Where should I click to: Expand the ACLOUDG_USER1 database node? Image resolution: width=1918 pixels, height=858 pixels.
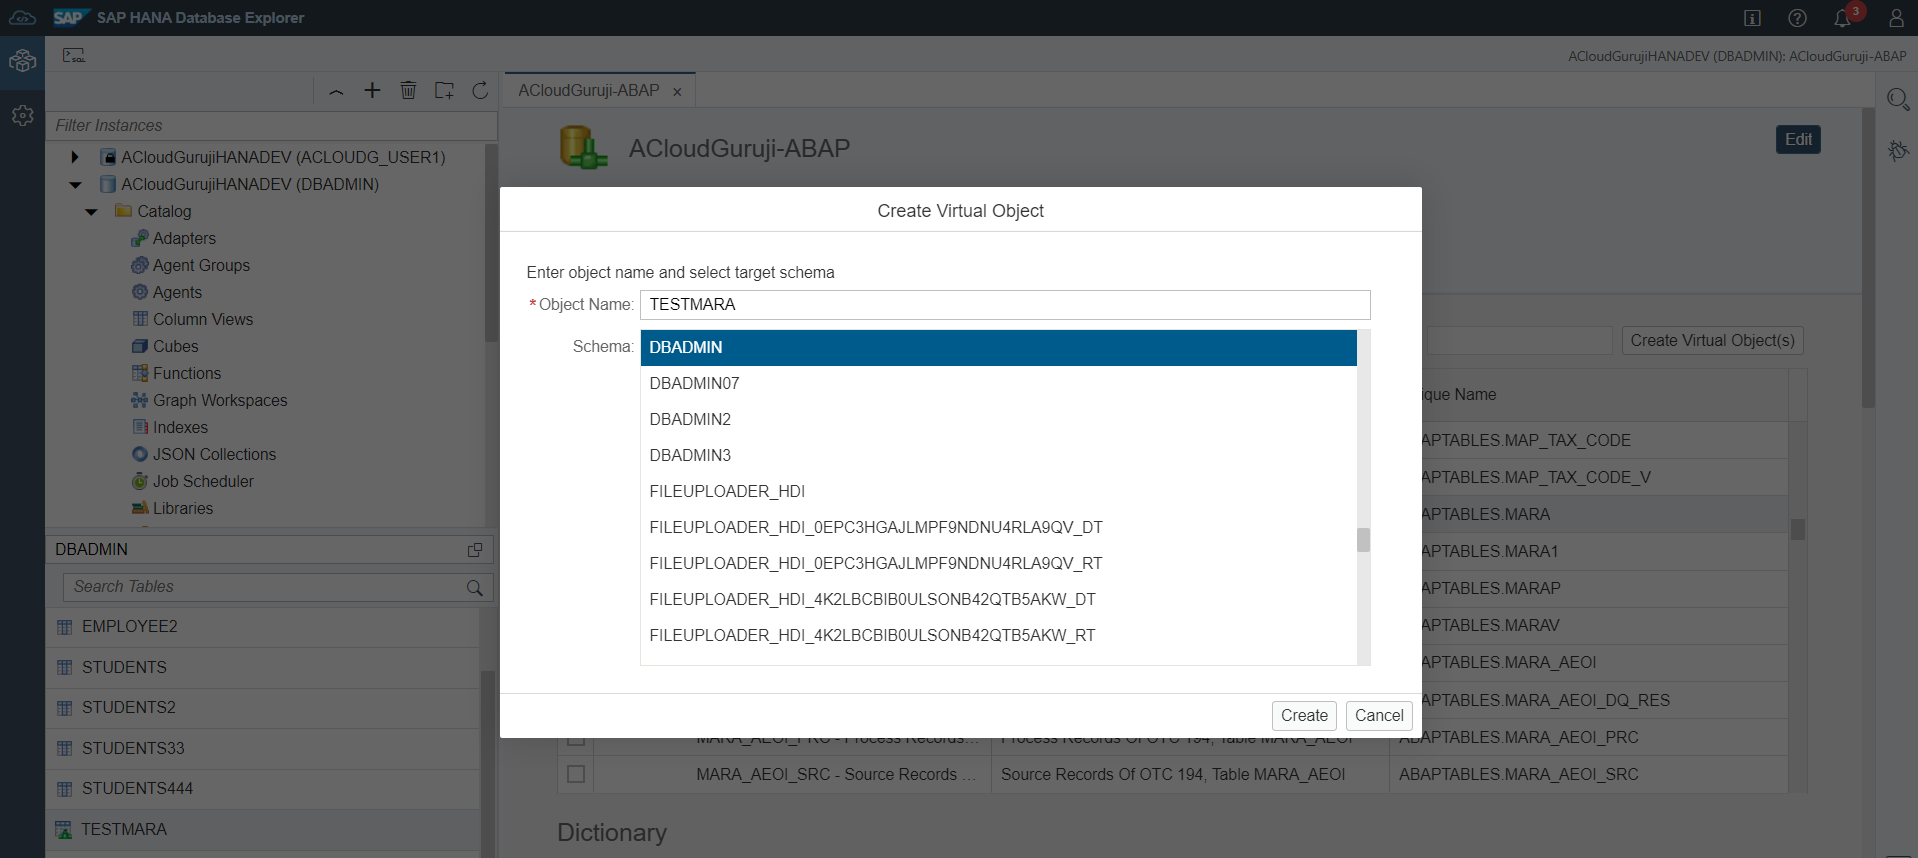point(75,157)
